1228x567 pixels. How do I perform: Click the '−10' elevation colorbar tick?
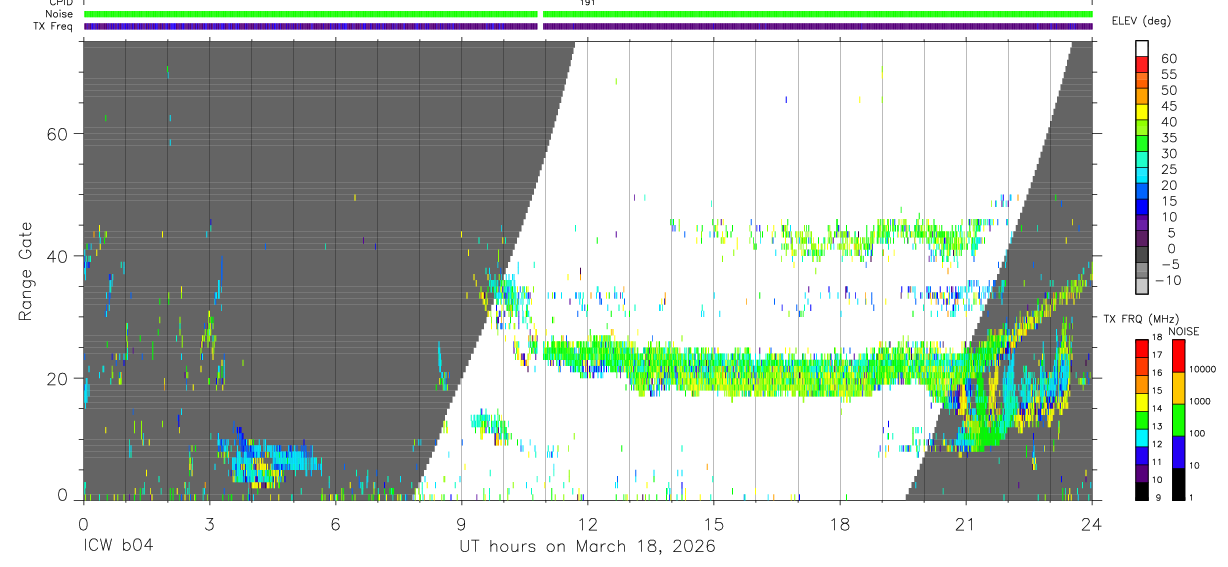click(x=1166, y=281)
